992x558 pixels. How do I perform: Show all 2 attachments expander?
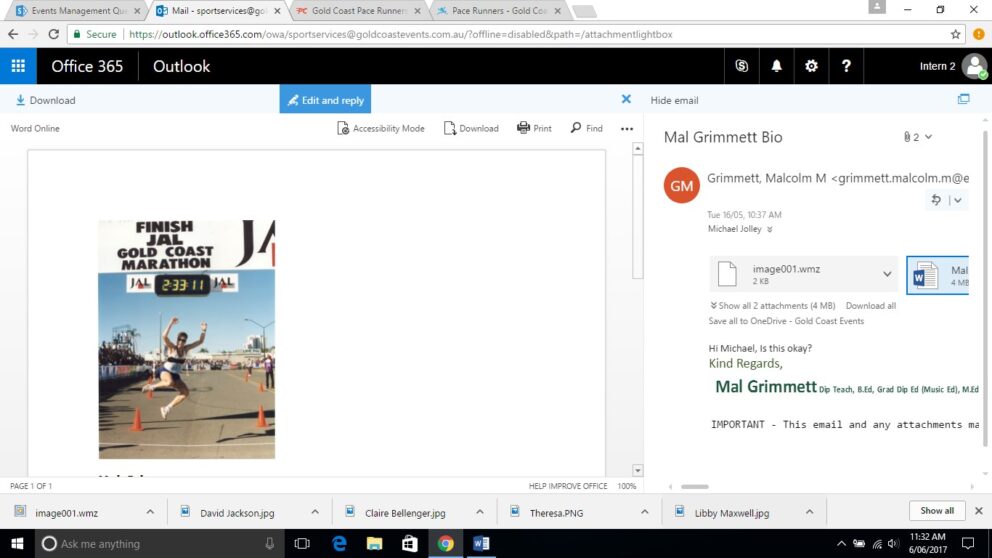[x=772, y=306]
